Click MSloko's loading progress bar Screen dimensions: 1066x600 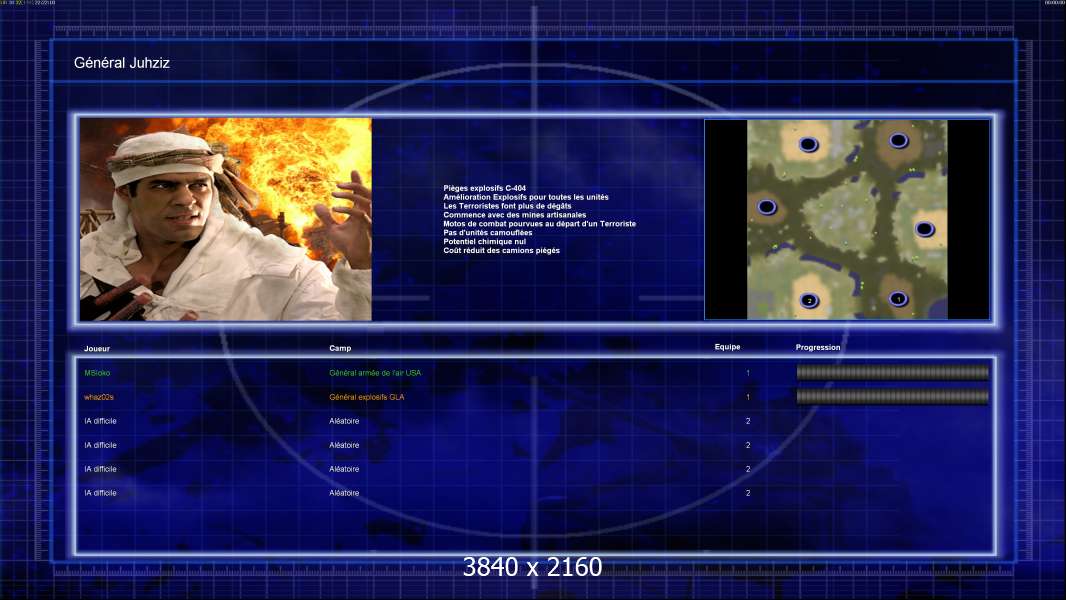coord(893,372)
